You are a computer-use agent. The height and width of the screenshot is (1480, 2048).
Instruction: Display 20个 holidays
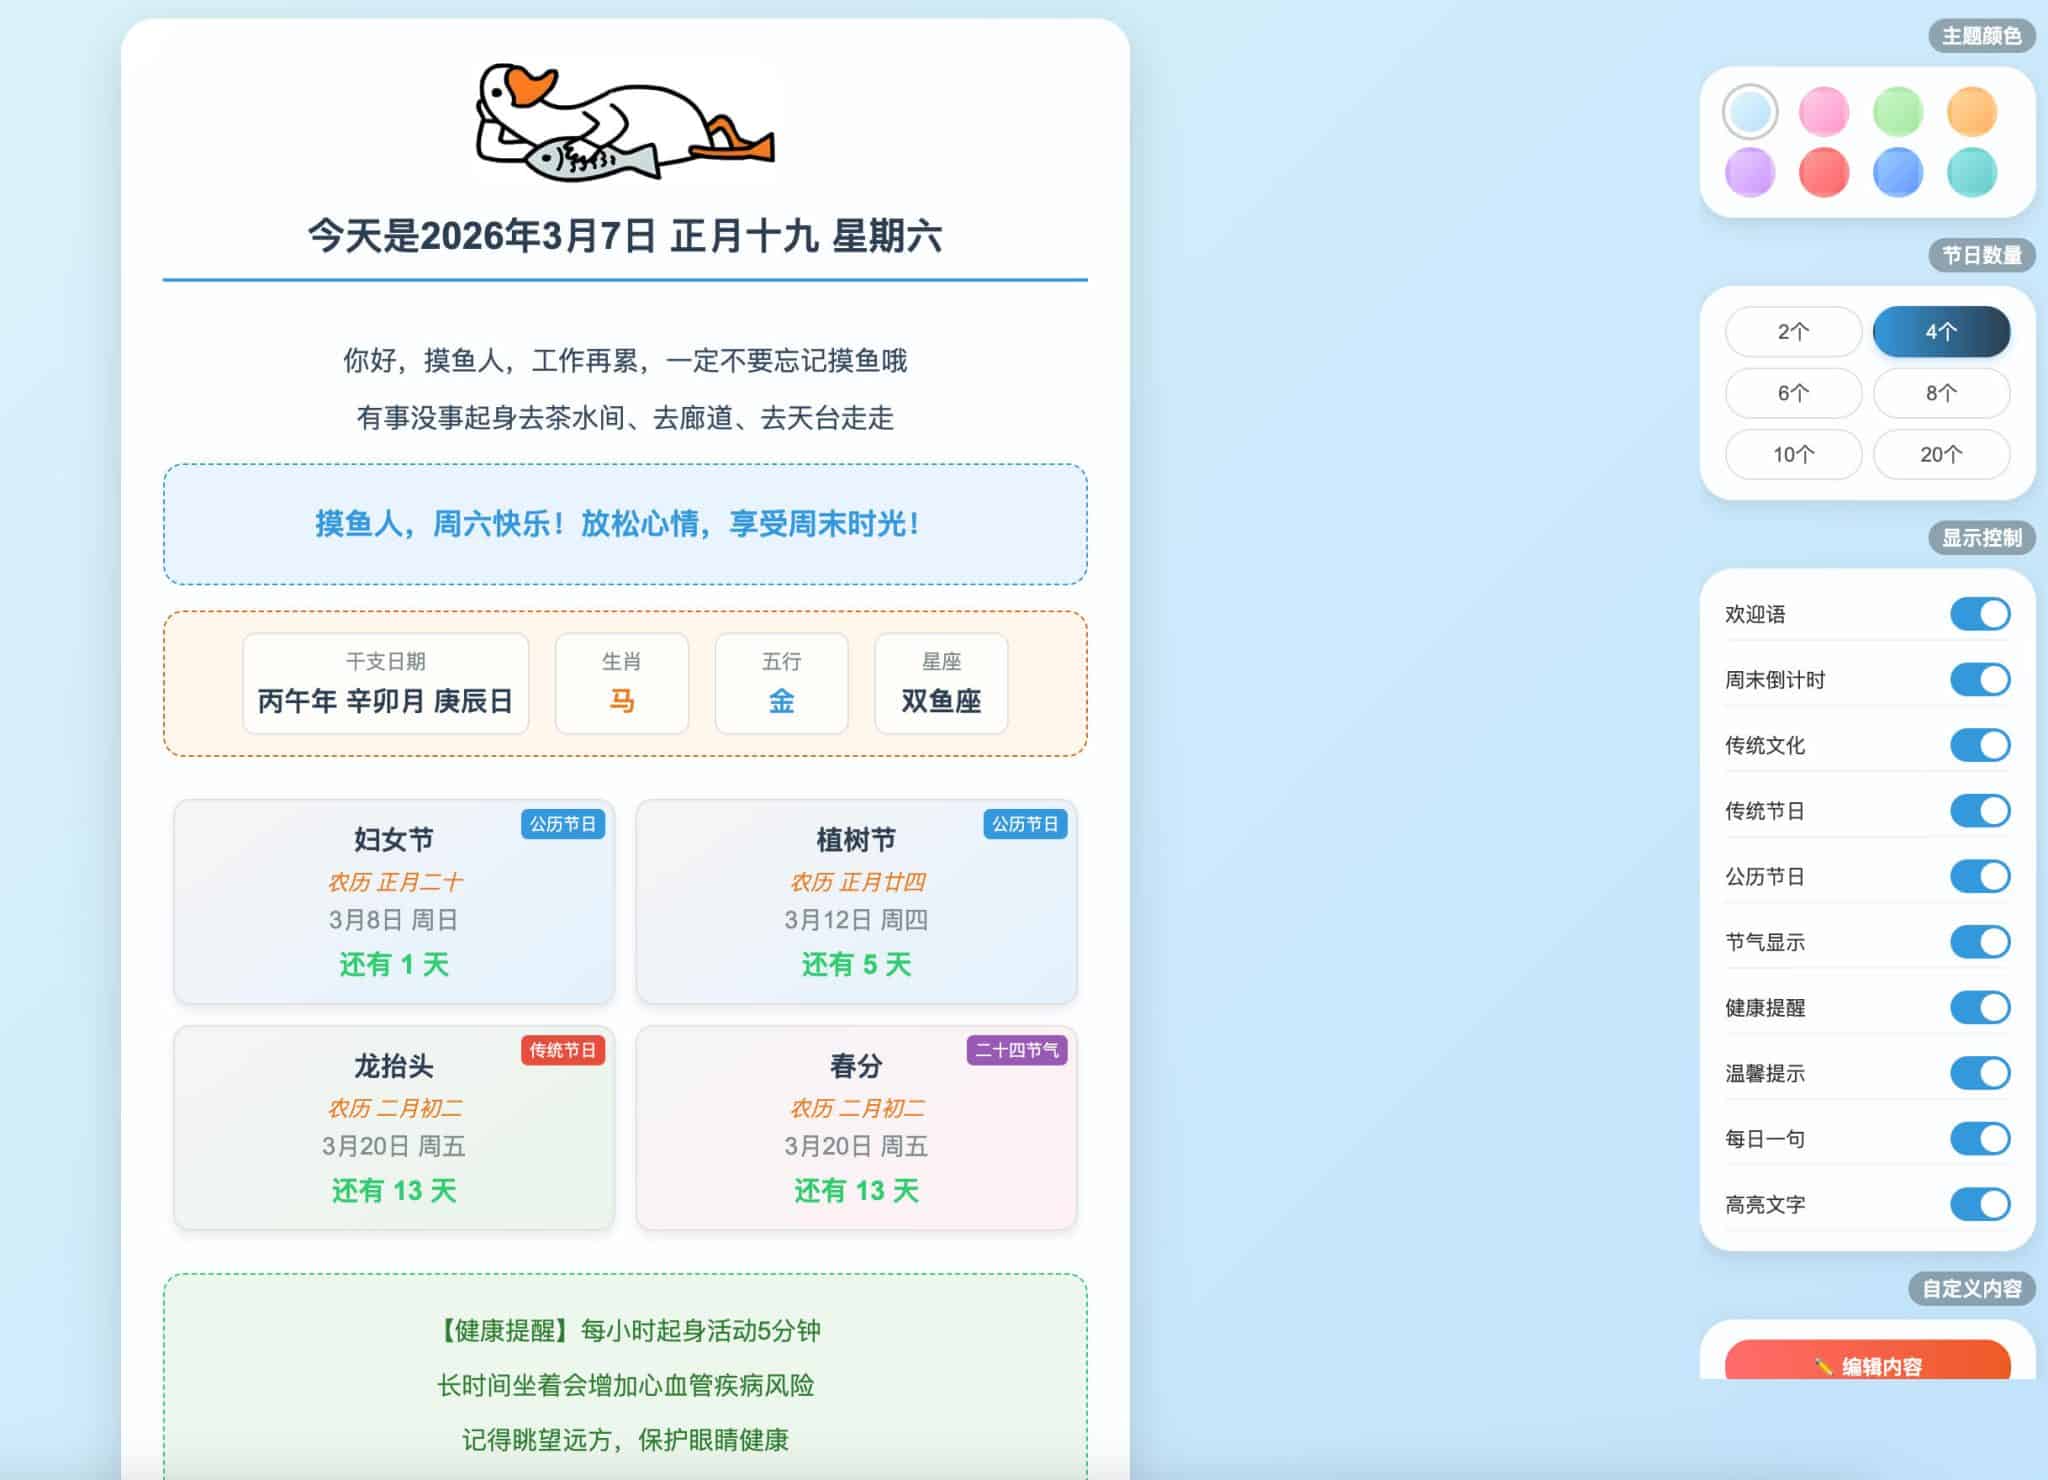[1941, 455]
